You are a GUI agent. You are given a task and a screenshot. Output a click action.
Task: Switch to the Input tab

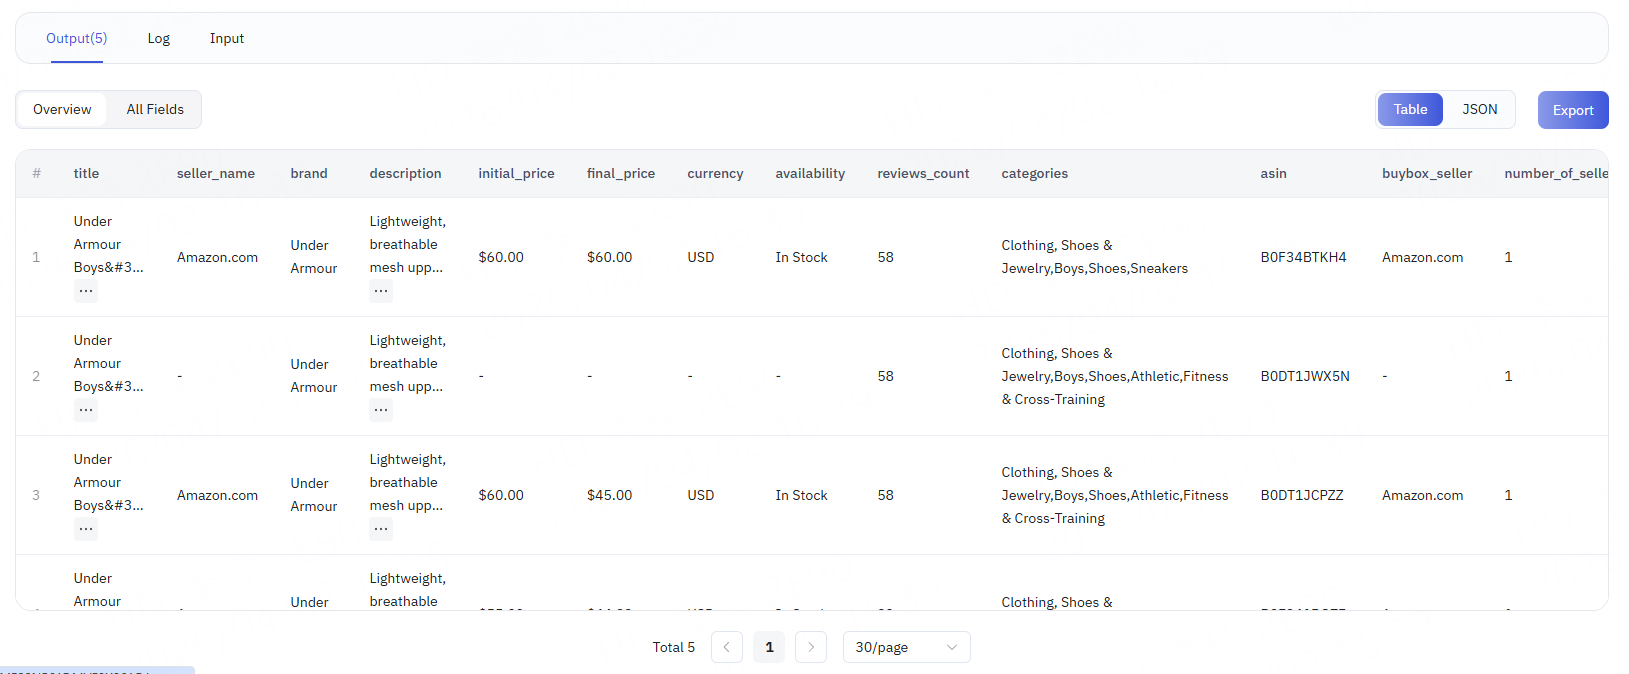click(x=227, y=38)
